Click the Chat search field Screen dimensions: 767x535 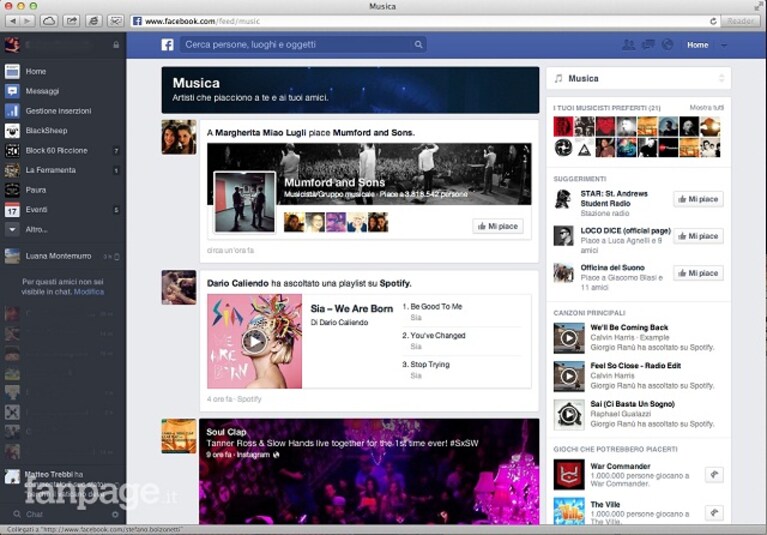[x=61, y=514]
